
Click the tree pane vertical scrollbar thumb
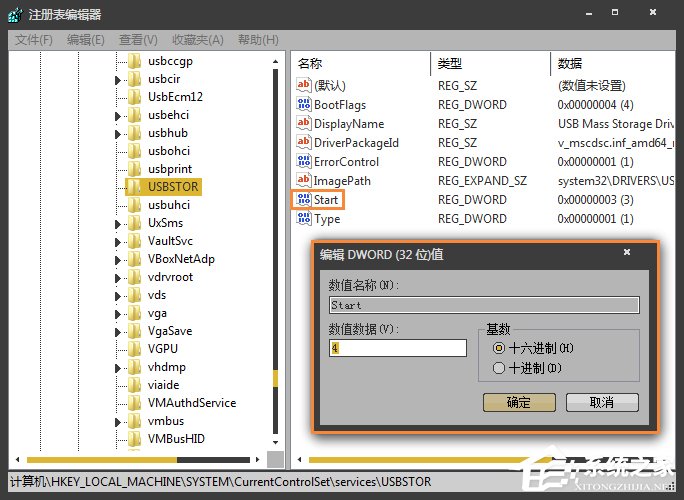tap(275, 379)
